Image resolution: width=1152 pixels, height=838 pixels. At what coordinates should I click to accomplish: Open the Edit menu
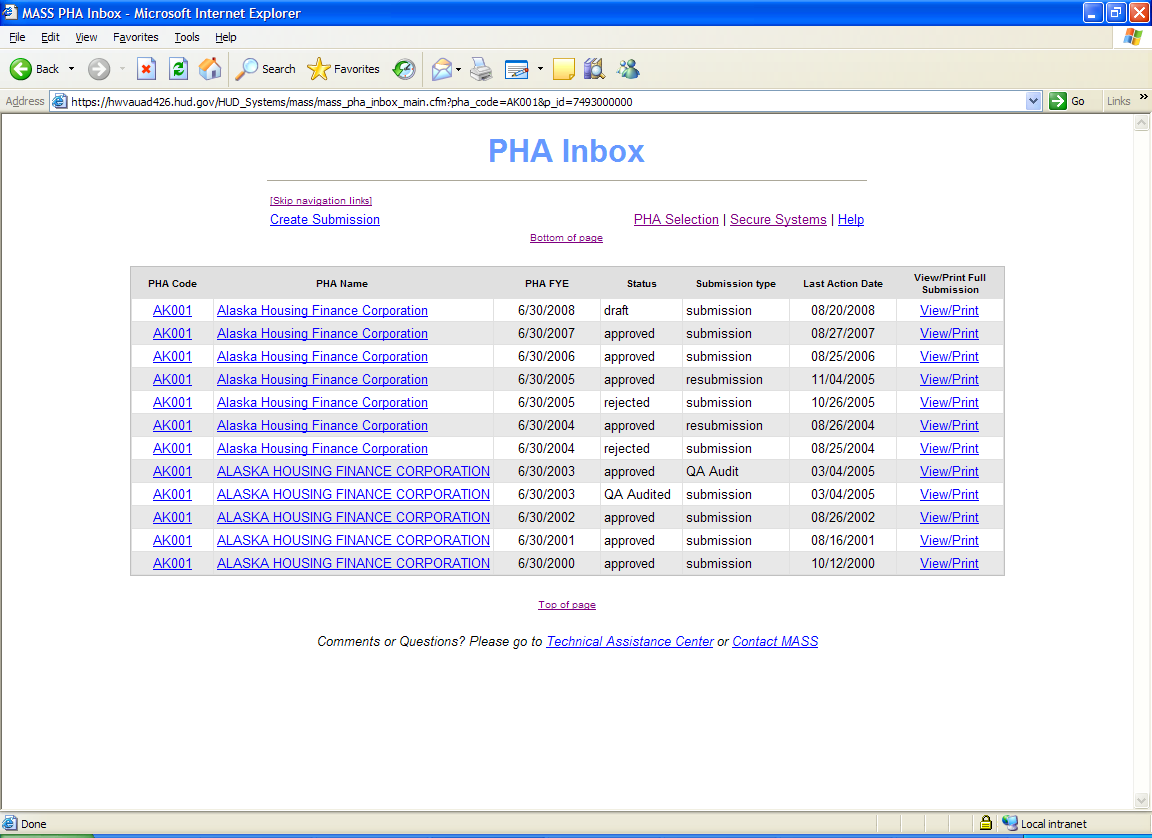50,37
